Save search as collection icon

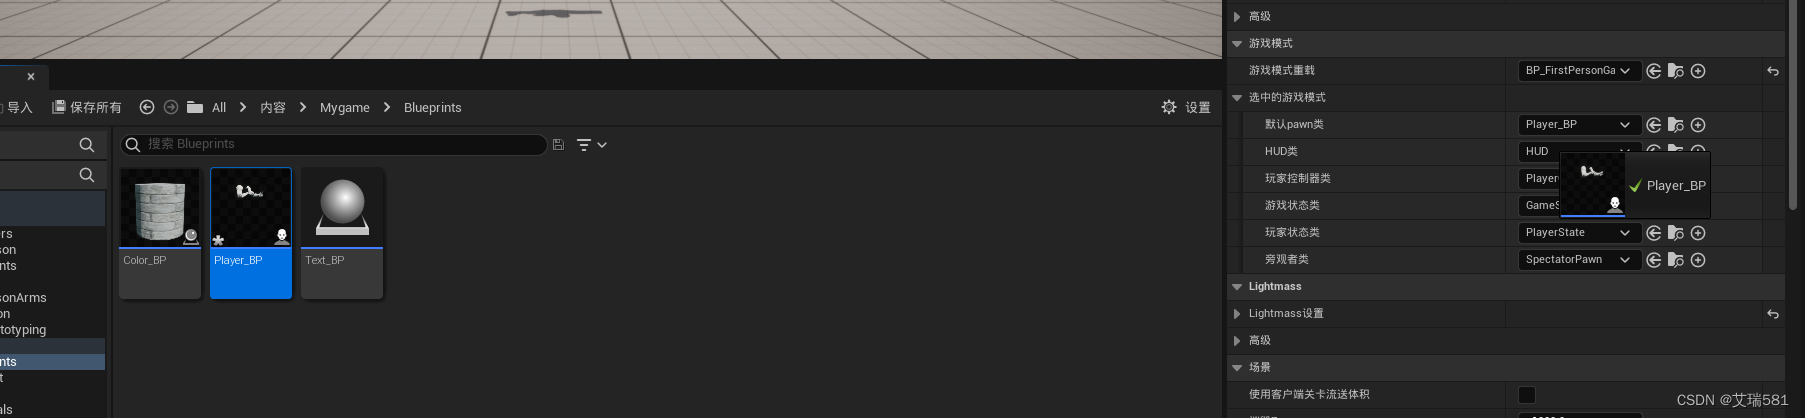pyautogui.click(x=558, y=145)
